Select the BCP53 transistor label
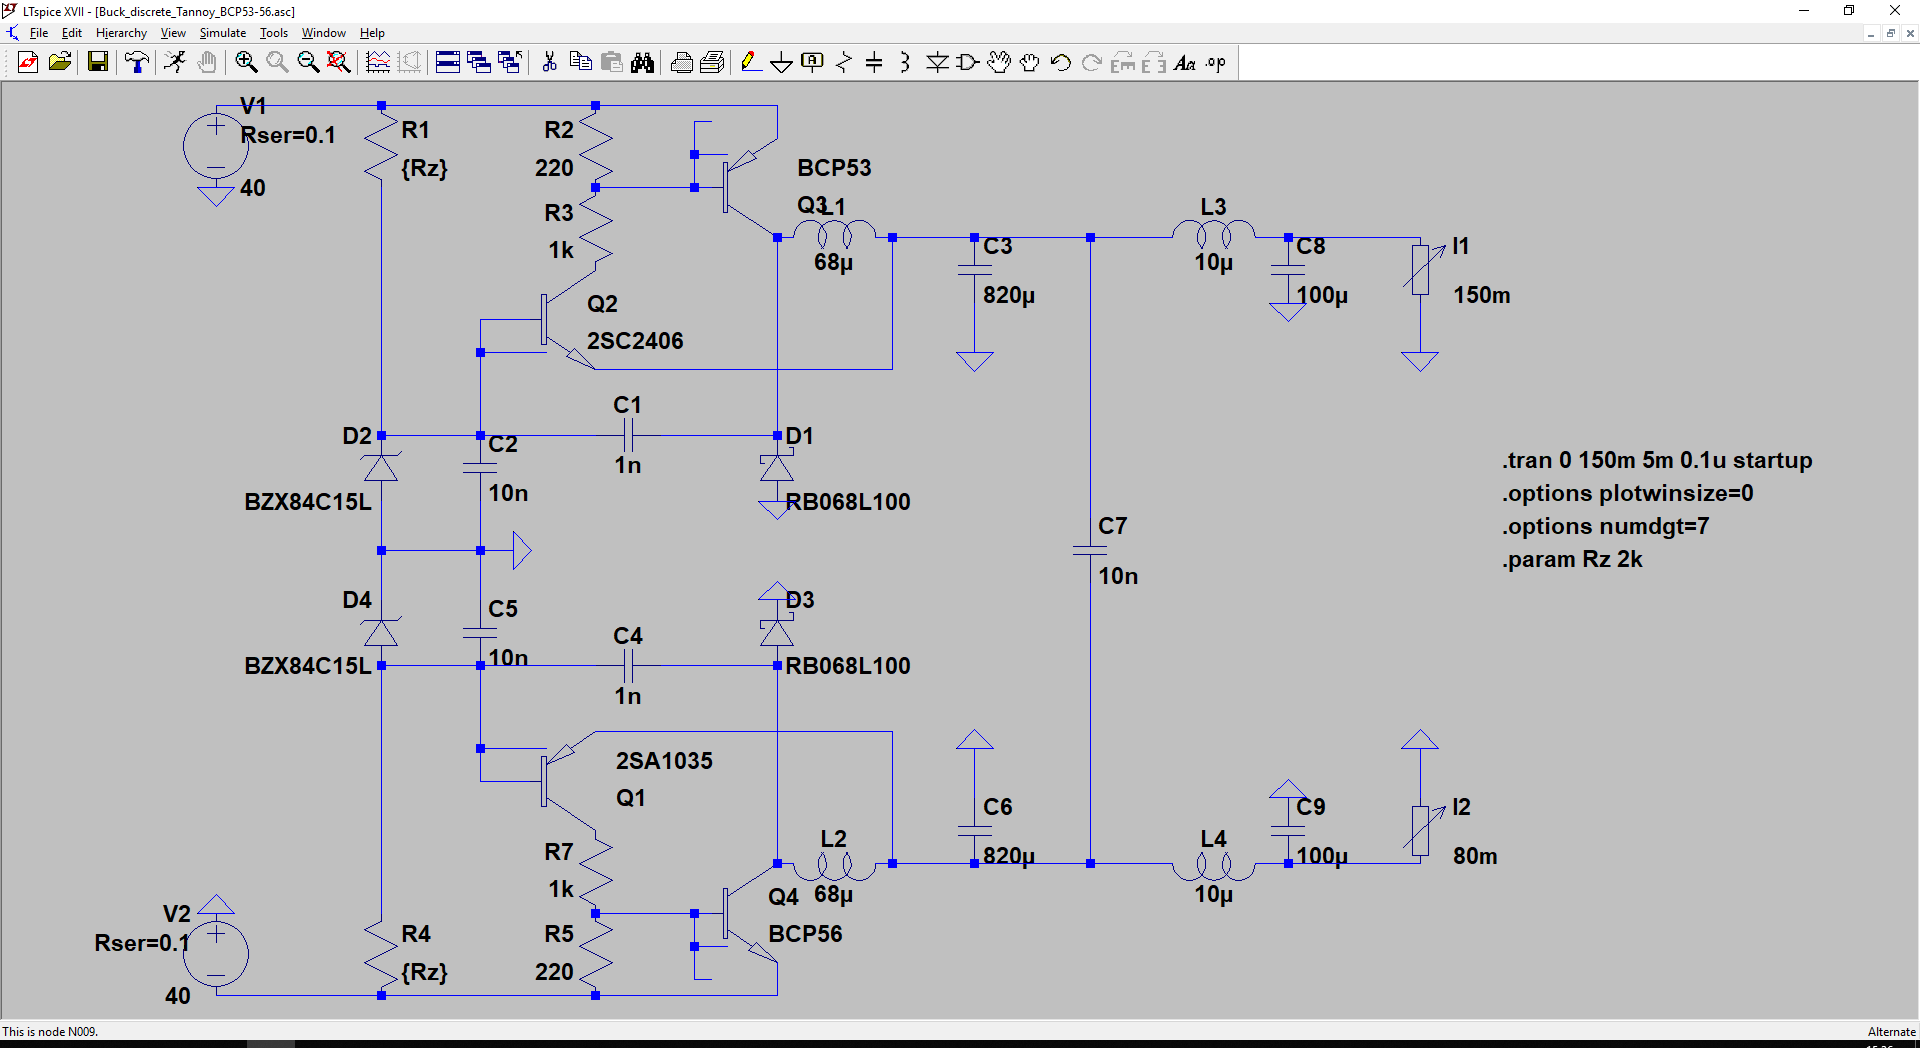The height and width of the screenshot is (1048, 1920). coord(834,168)
